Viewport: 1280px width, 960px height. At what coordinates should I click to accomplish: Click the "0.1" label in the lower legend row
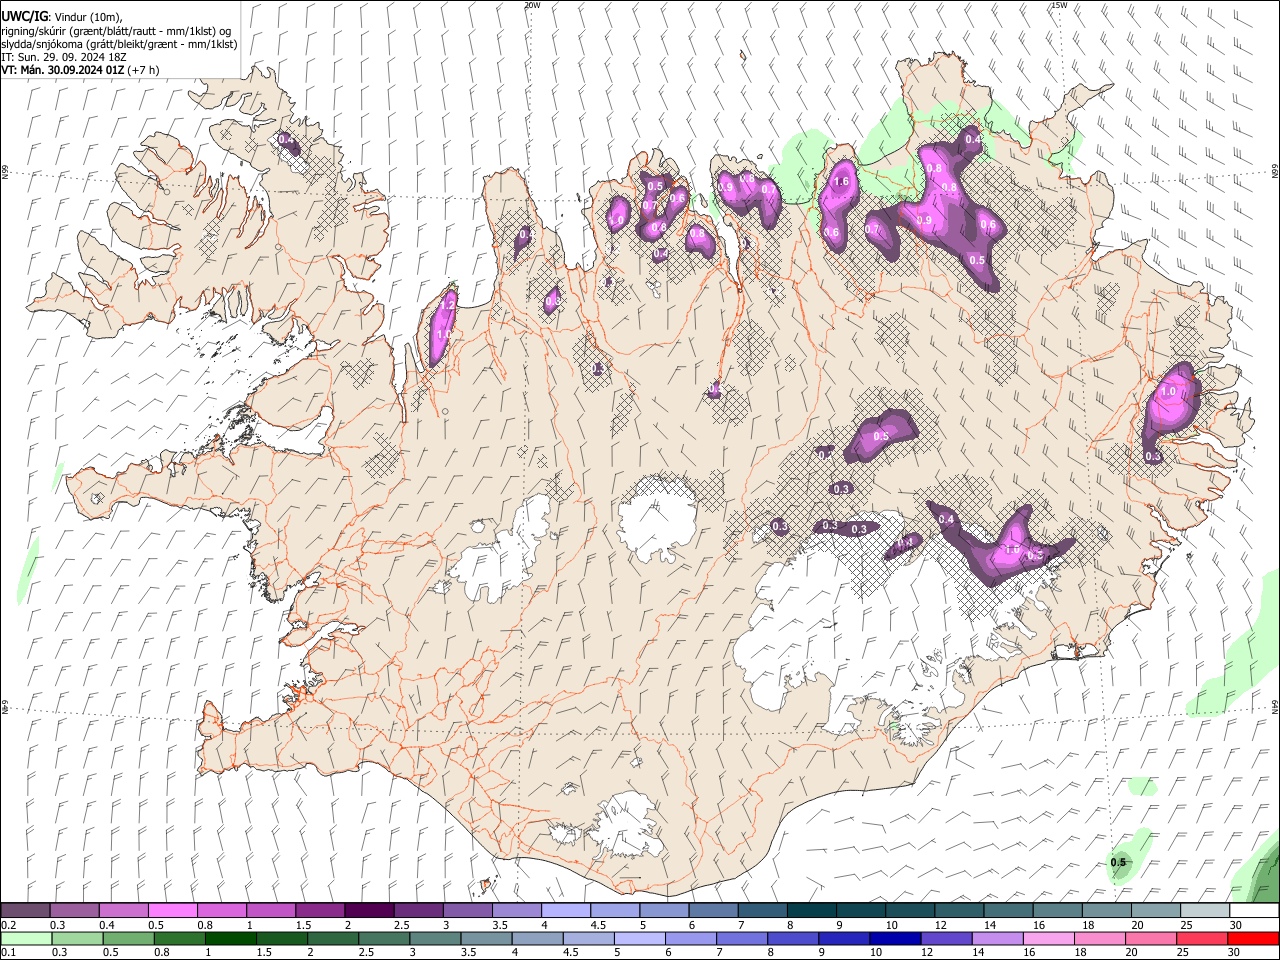[x=9, y=952]
